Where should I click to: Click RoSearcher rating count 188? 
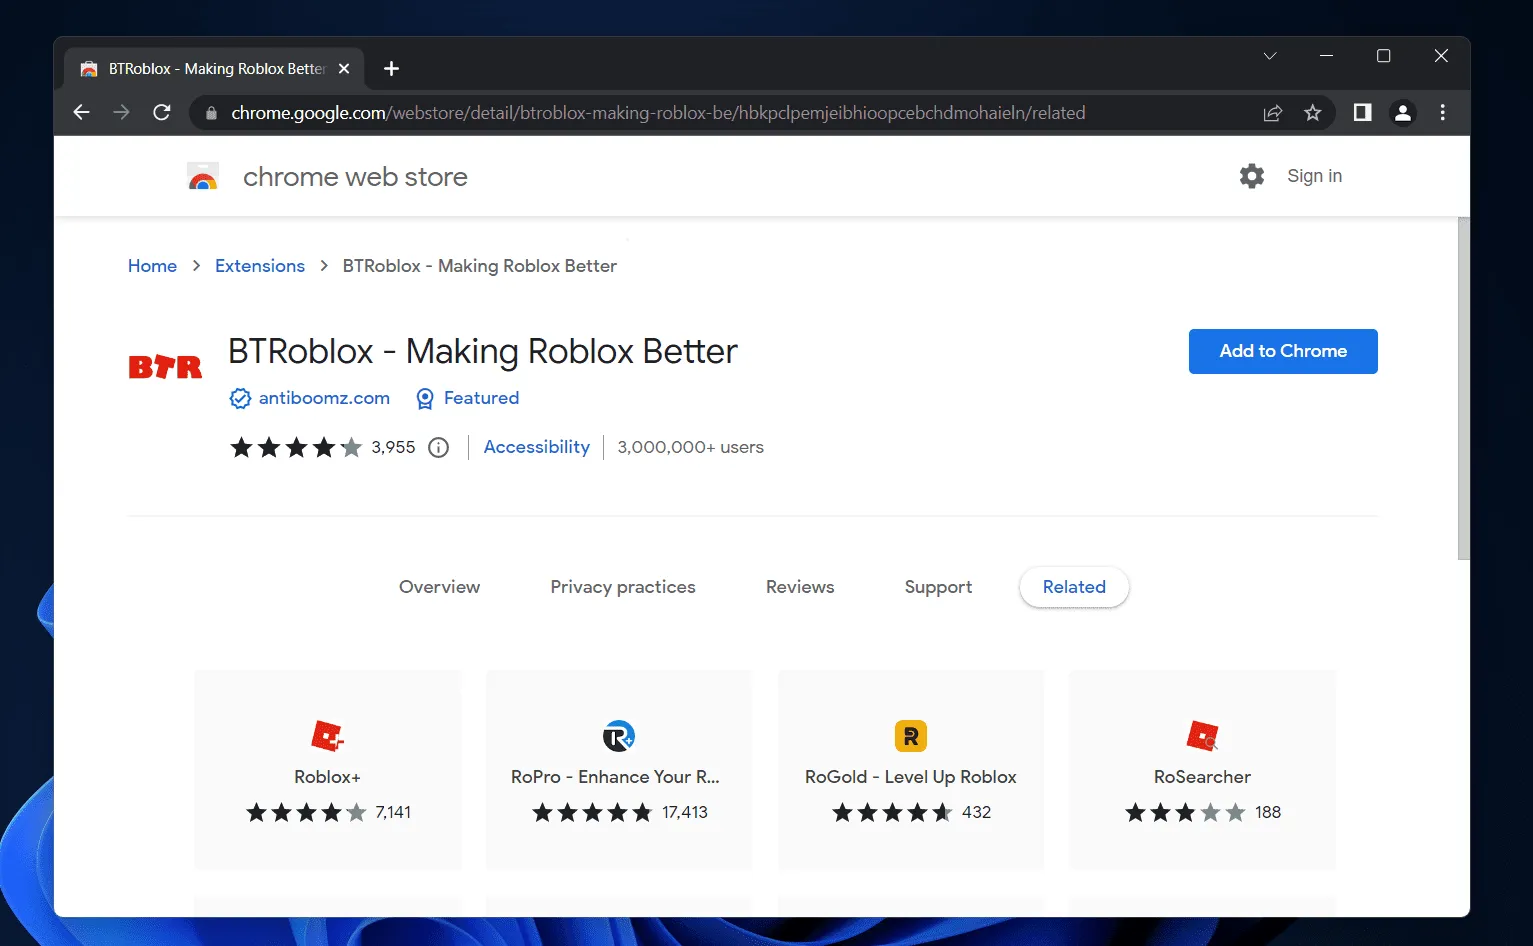(x=1268, y=812)
